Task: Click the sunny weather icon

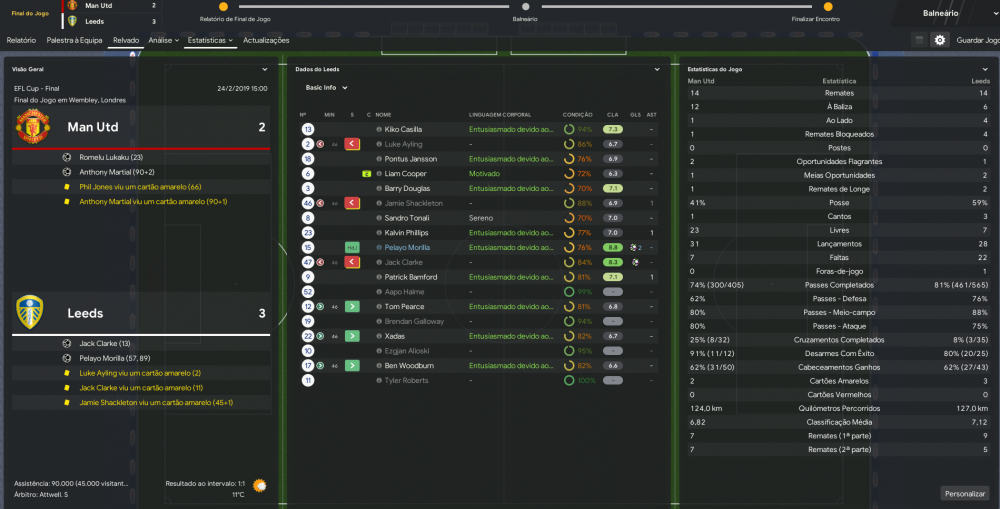Action: pos(260,485)
